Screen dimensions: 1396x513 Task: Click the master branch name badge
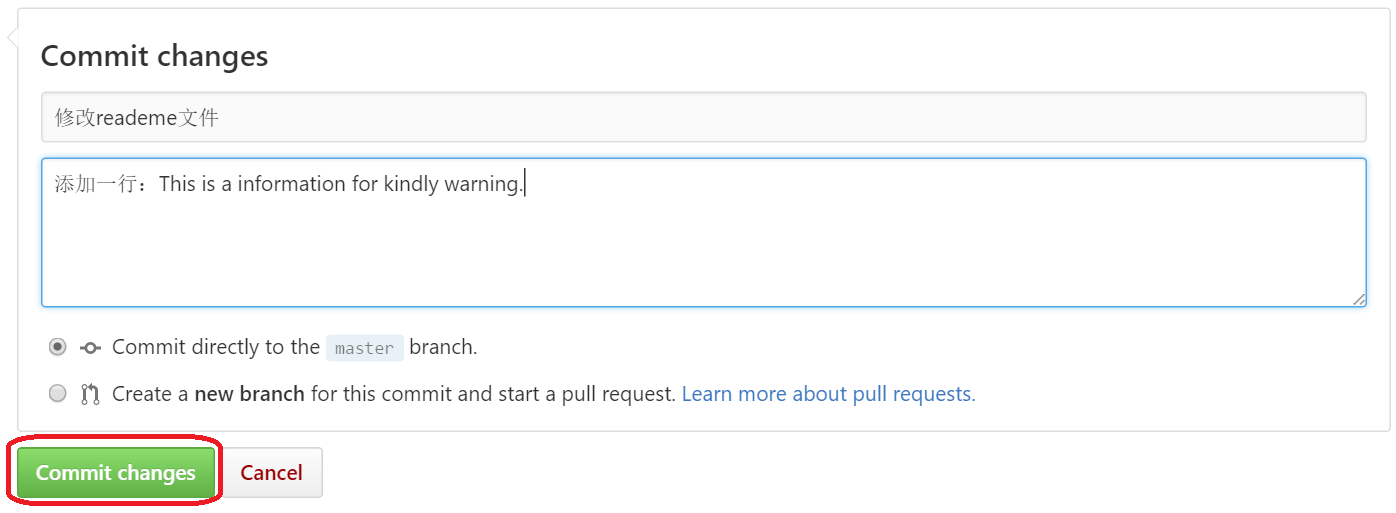364,348
